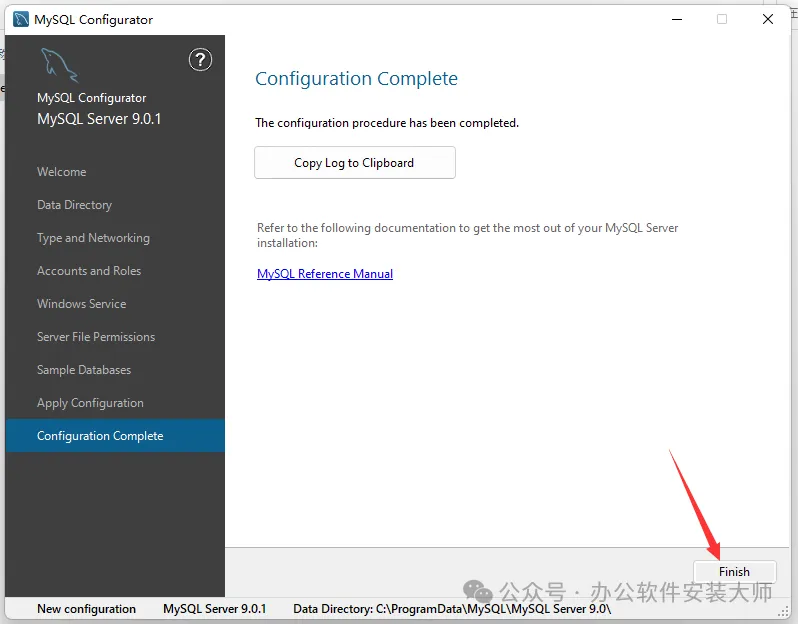Click 'MySQL Server 9.0.1' in status bar
798x624 pixels.
click(x=214, y=609)
